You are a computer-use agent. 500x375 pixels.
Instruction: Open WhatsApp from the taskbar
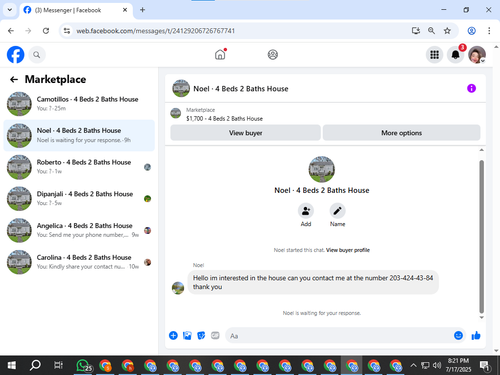point(83,365)
